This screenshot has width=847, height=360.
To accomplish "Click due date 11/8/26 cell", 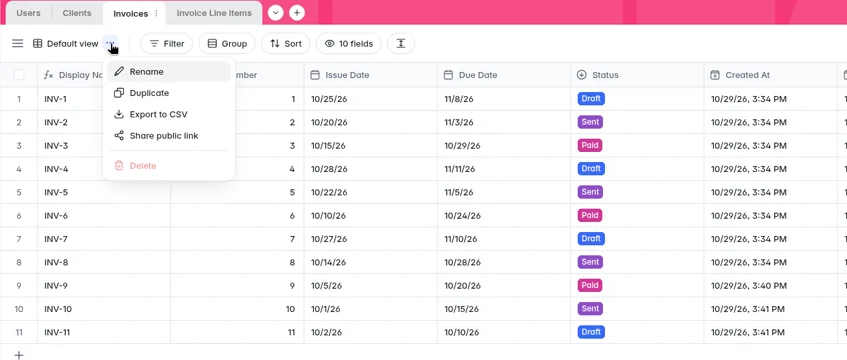I will pyautogui.click(x=504, y=99).
